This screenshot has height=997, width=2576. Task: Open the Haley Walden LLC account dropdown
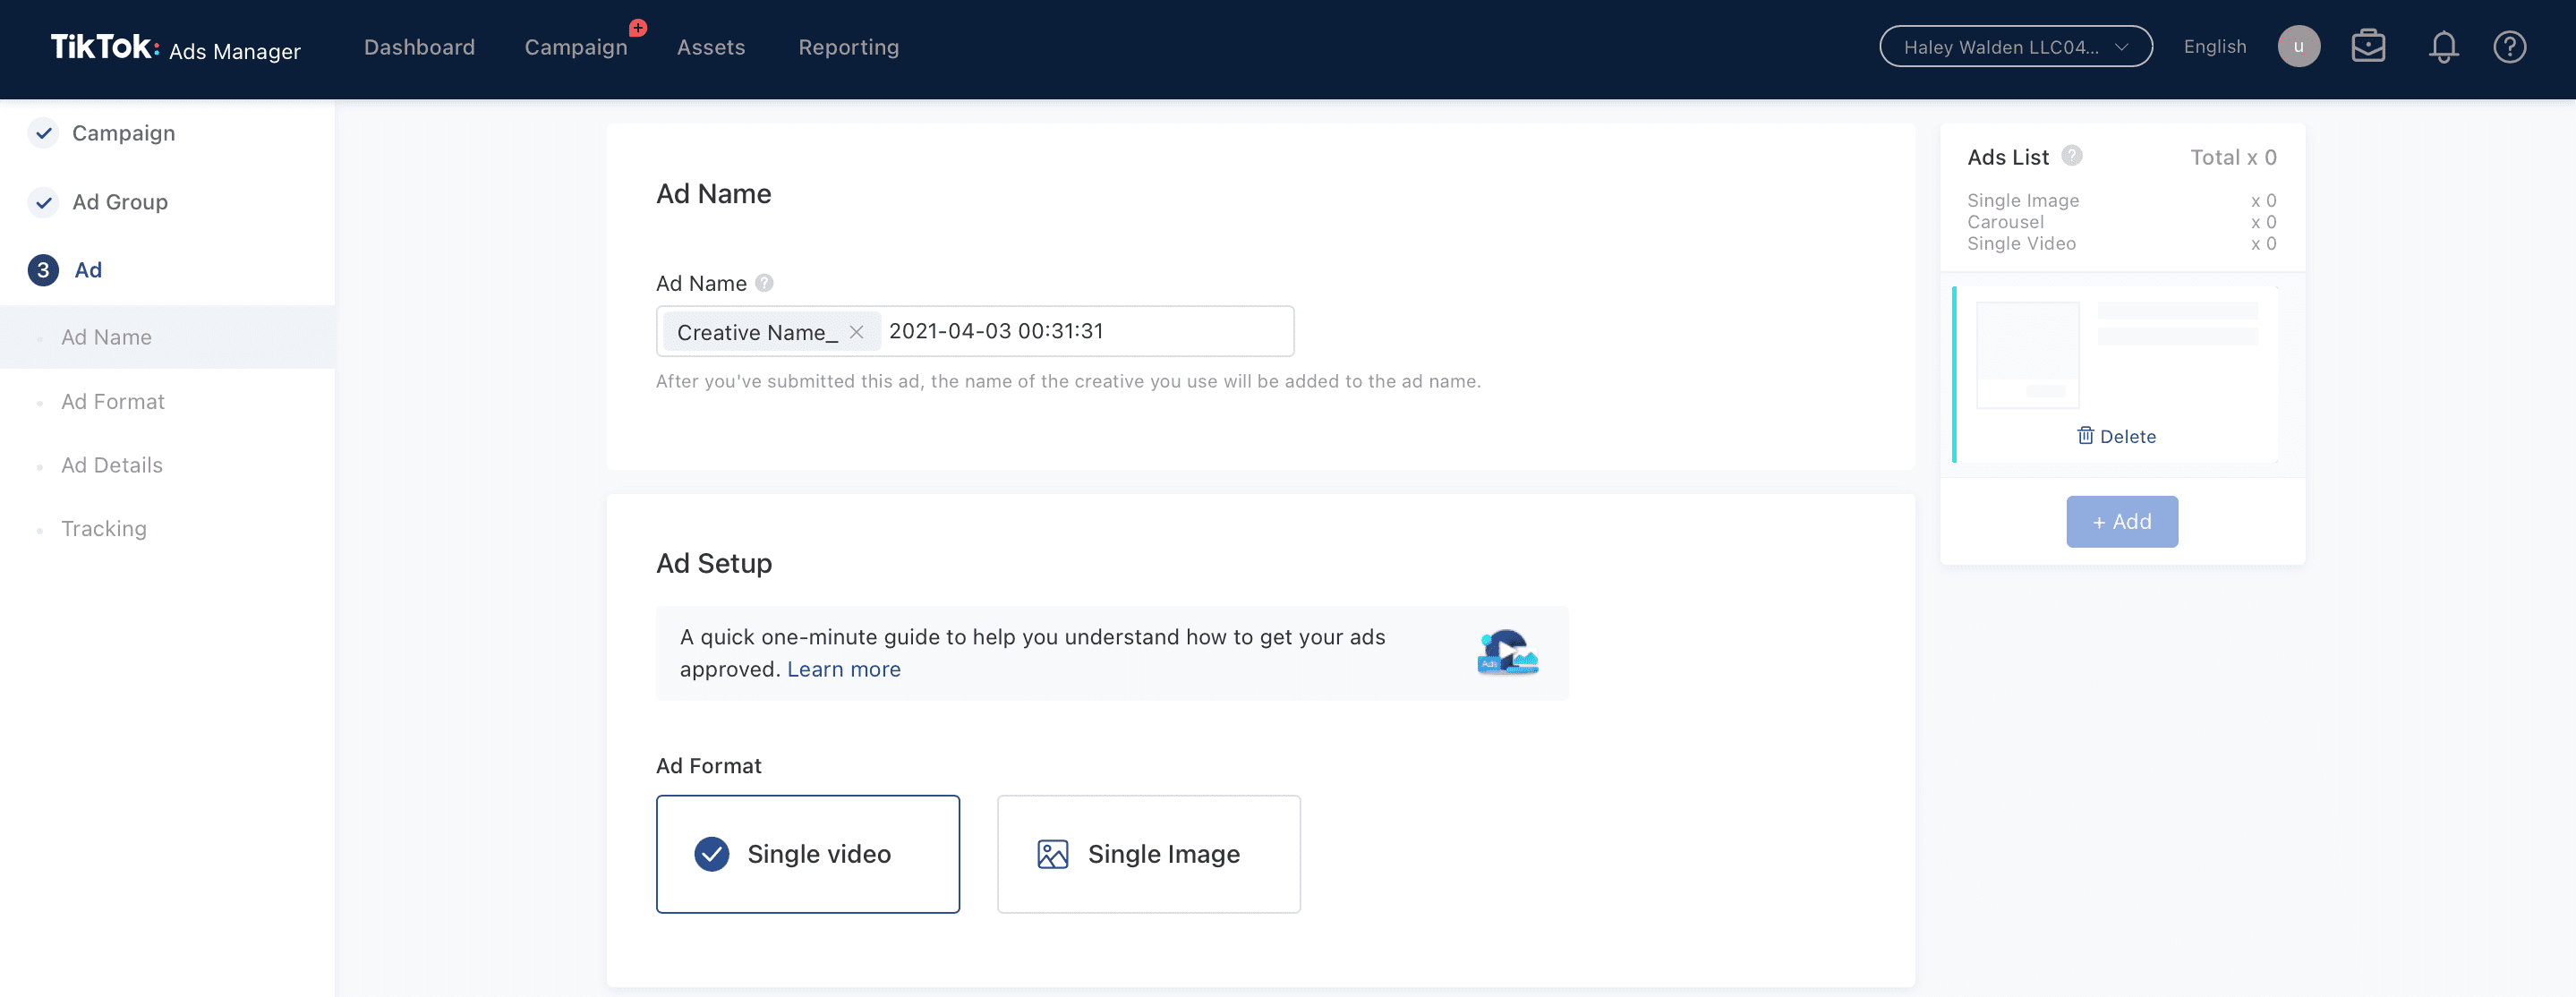[2015, 47]
